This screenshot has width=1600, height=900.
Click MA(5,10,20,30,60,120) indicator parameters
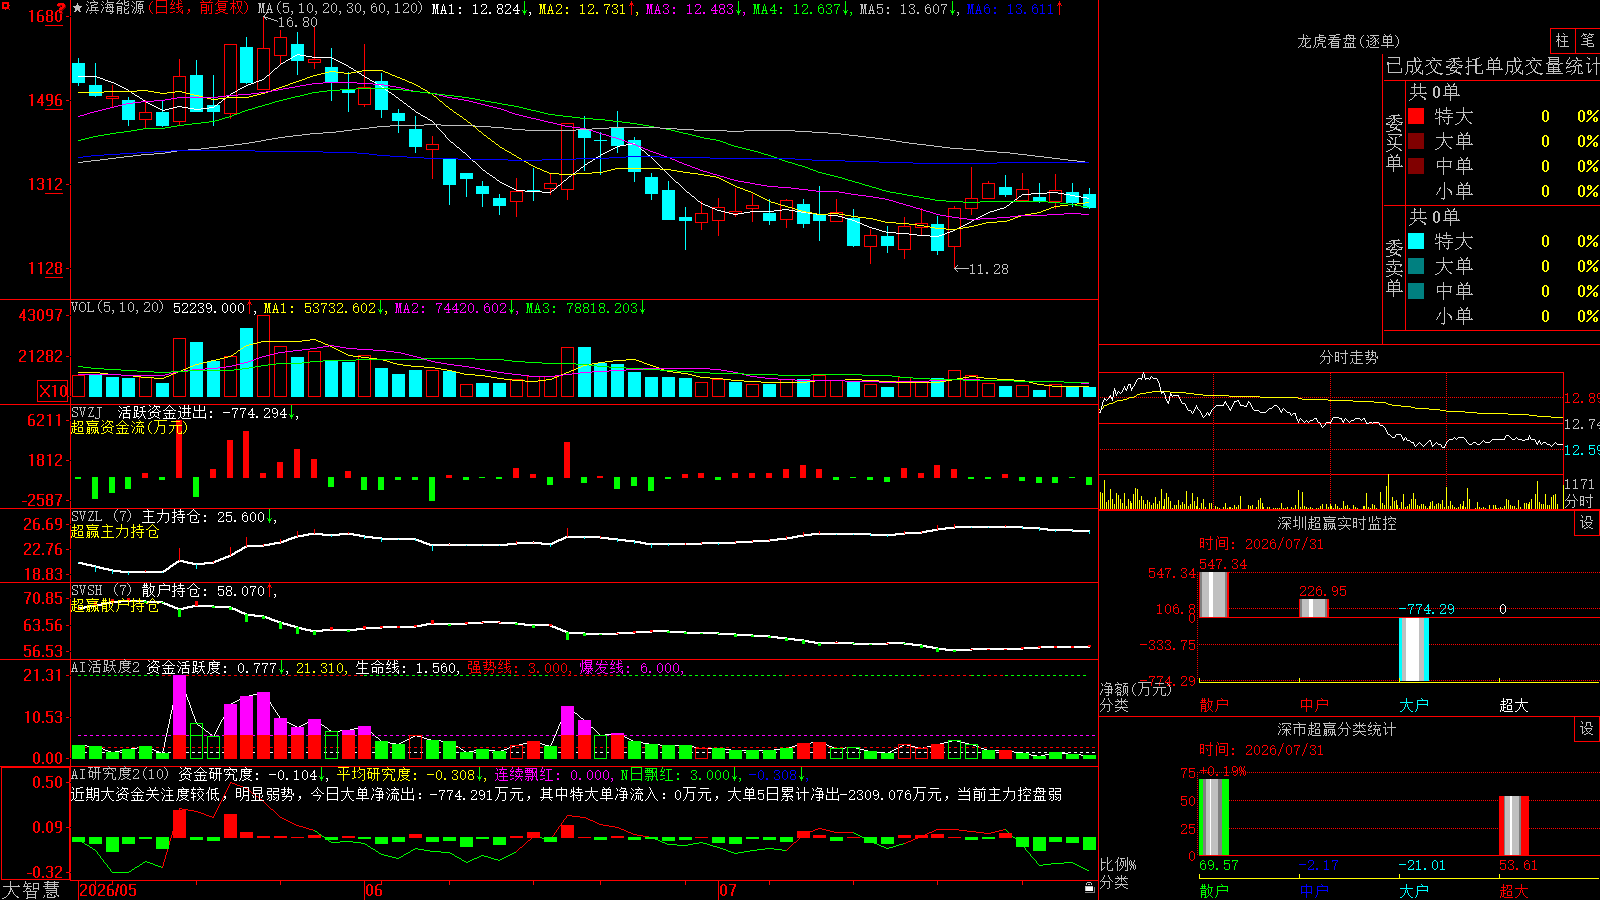coord(341,9)
